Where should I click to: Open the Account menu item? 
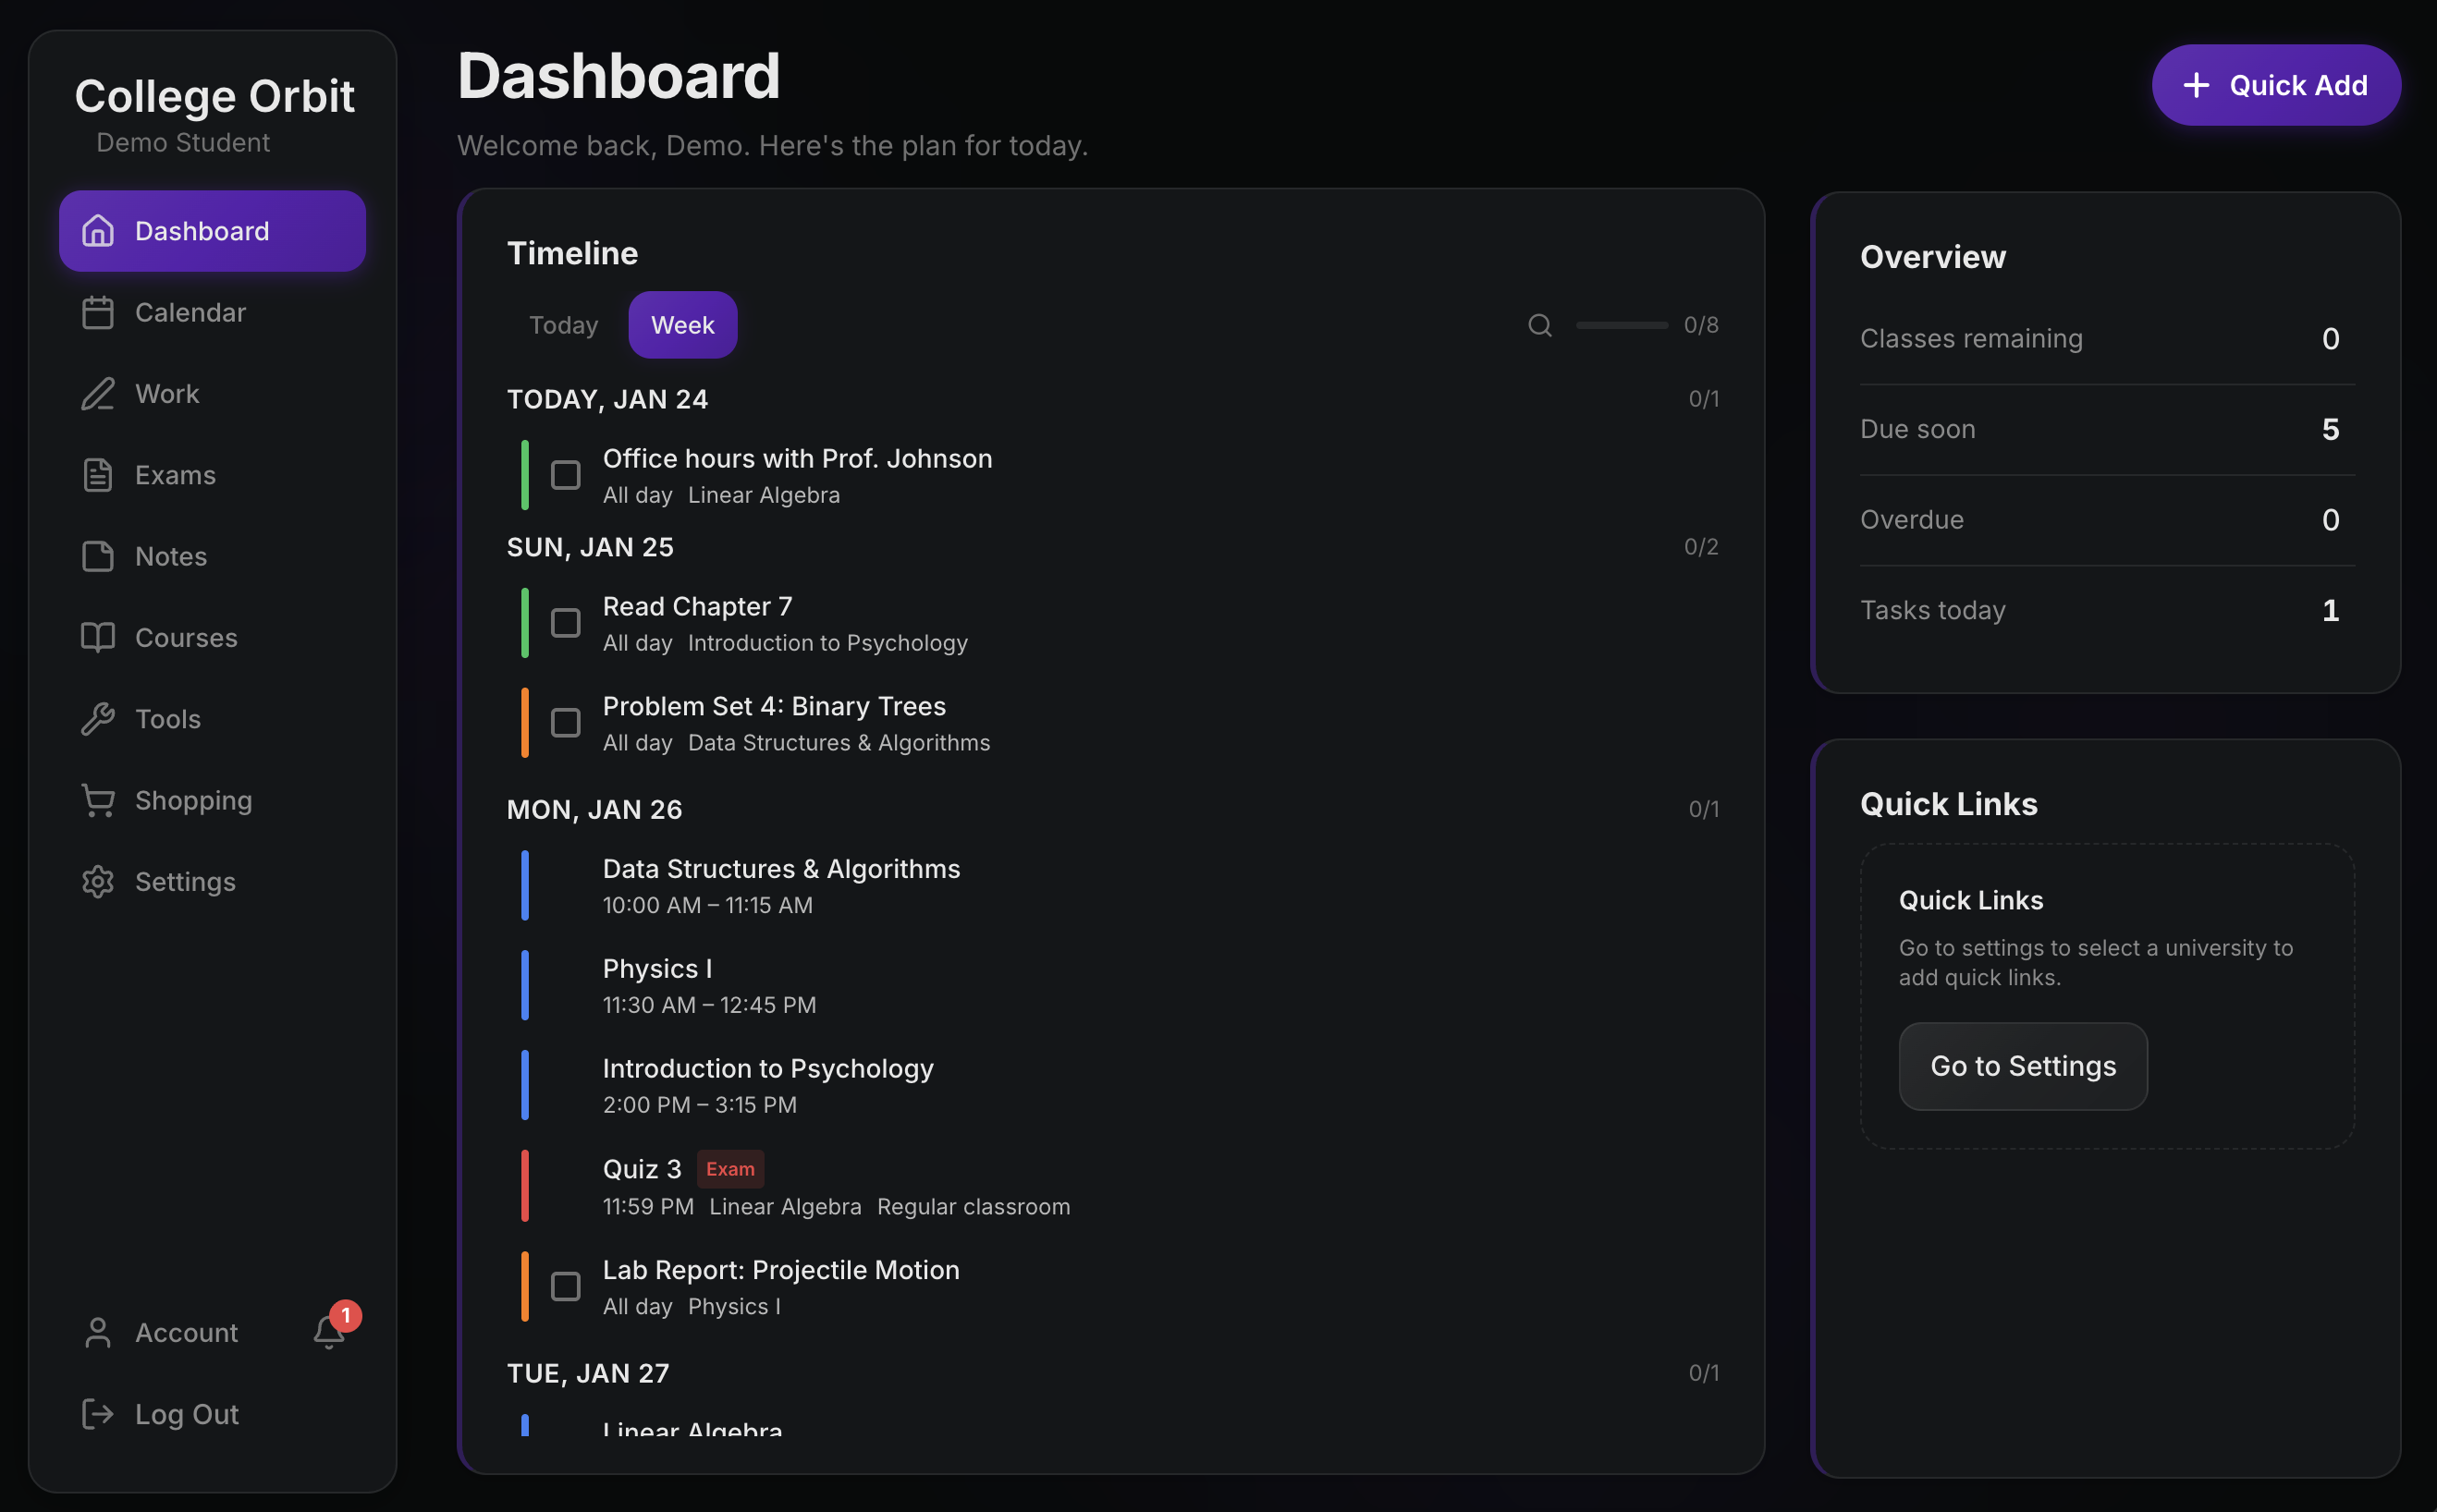point(186,1332)
